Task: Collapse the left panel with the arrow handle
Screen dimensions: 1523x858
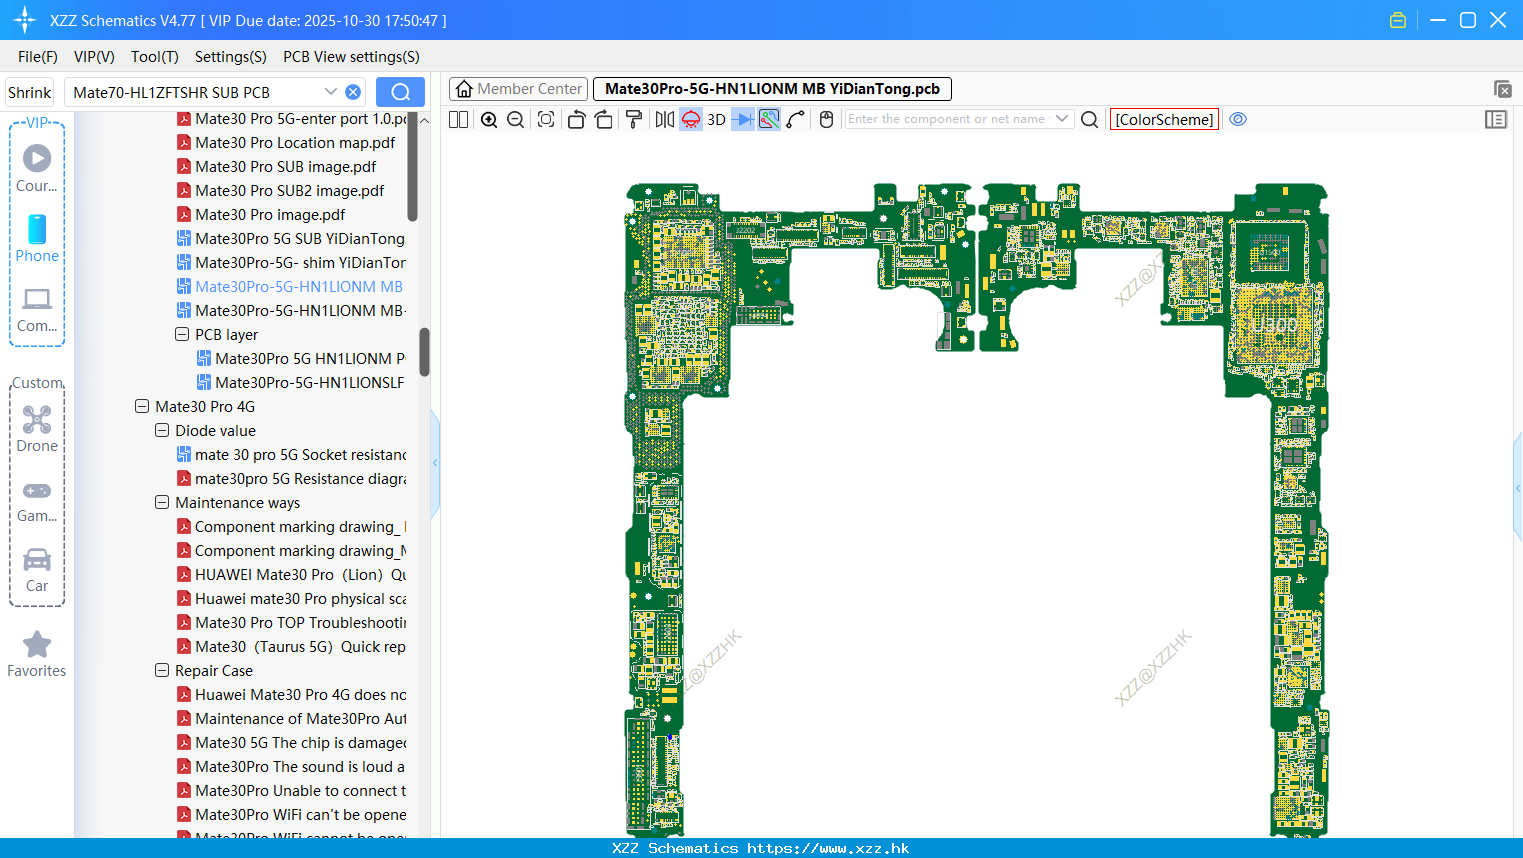Action: coord(435,462)
